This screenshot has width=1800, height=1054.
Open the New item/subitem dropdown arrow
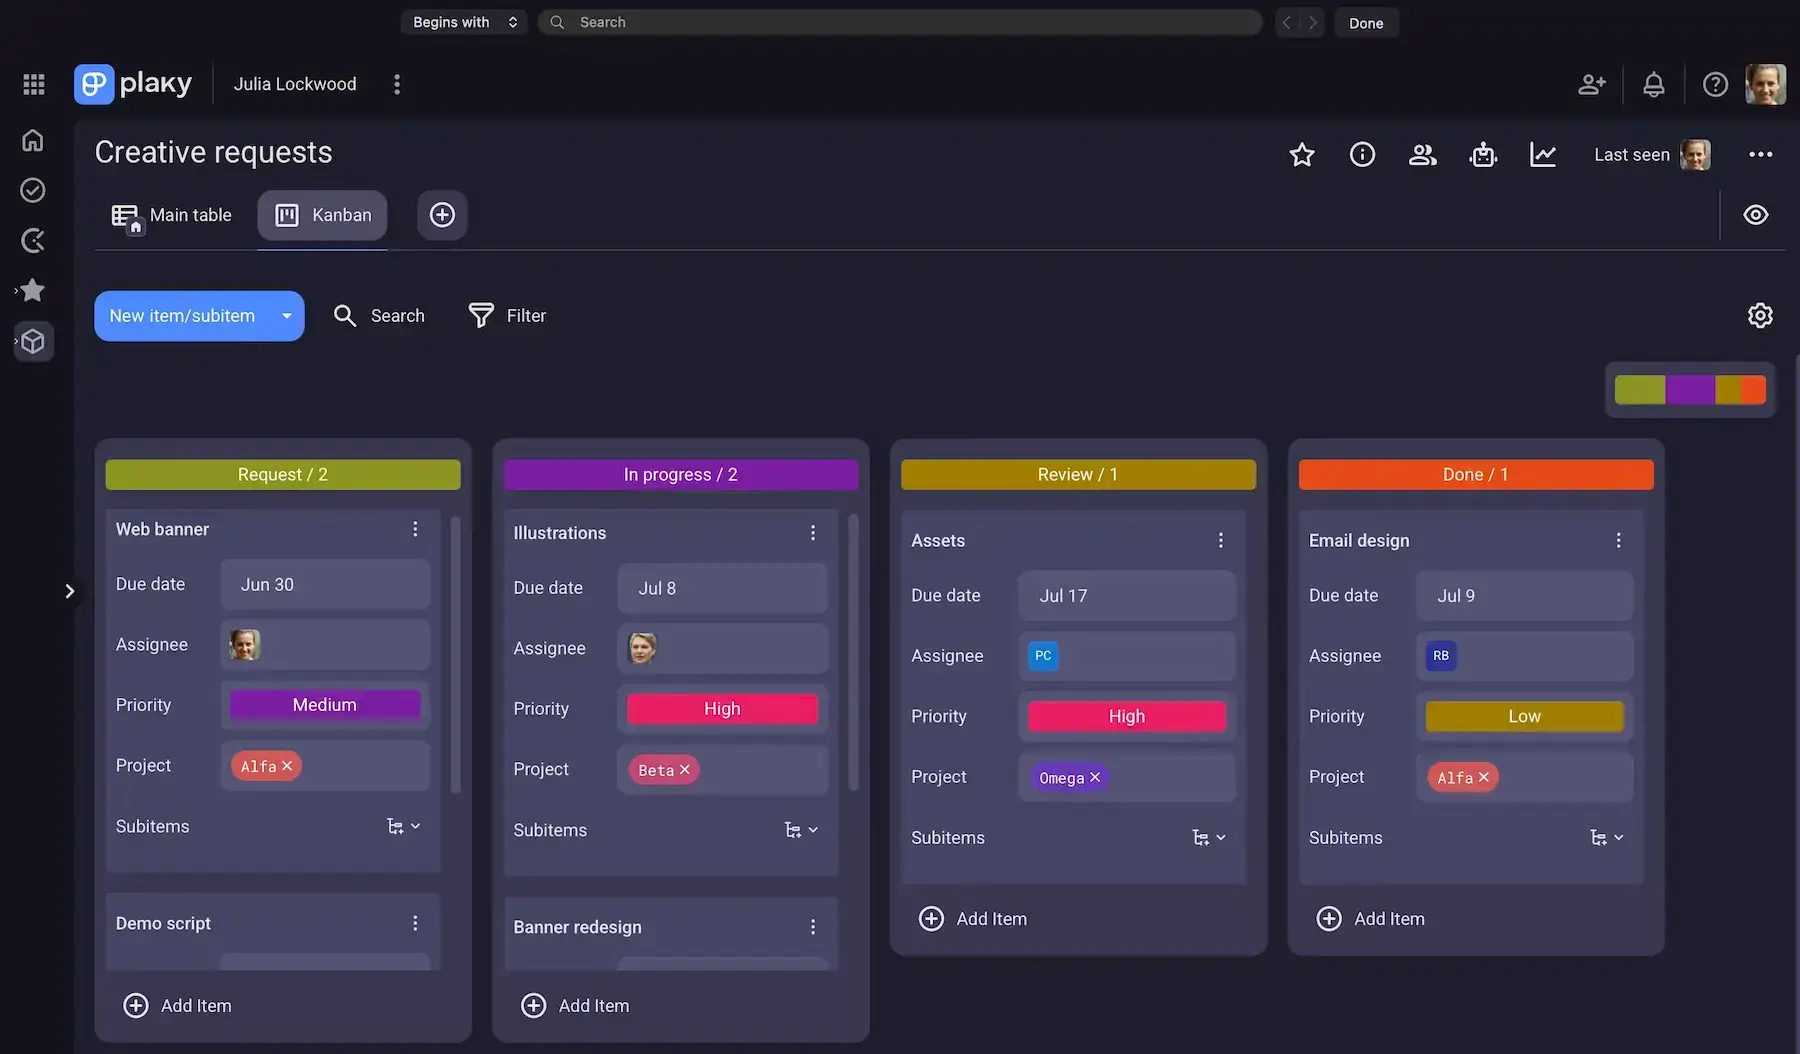click(287, 316)
